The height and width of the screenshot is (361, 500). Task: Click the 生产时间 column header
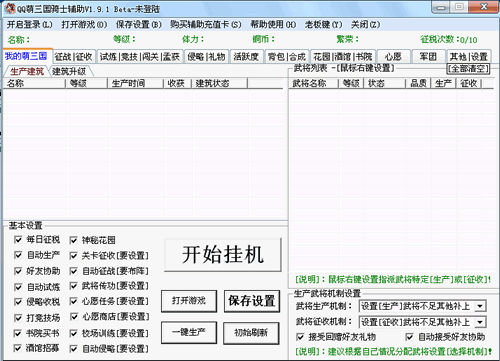tap(136, 83)
